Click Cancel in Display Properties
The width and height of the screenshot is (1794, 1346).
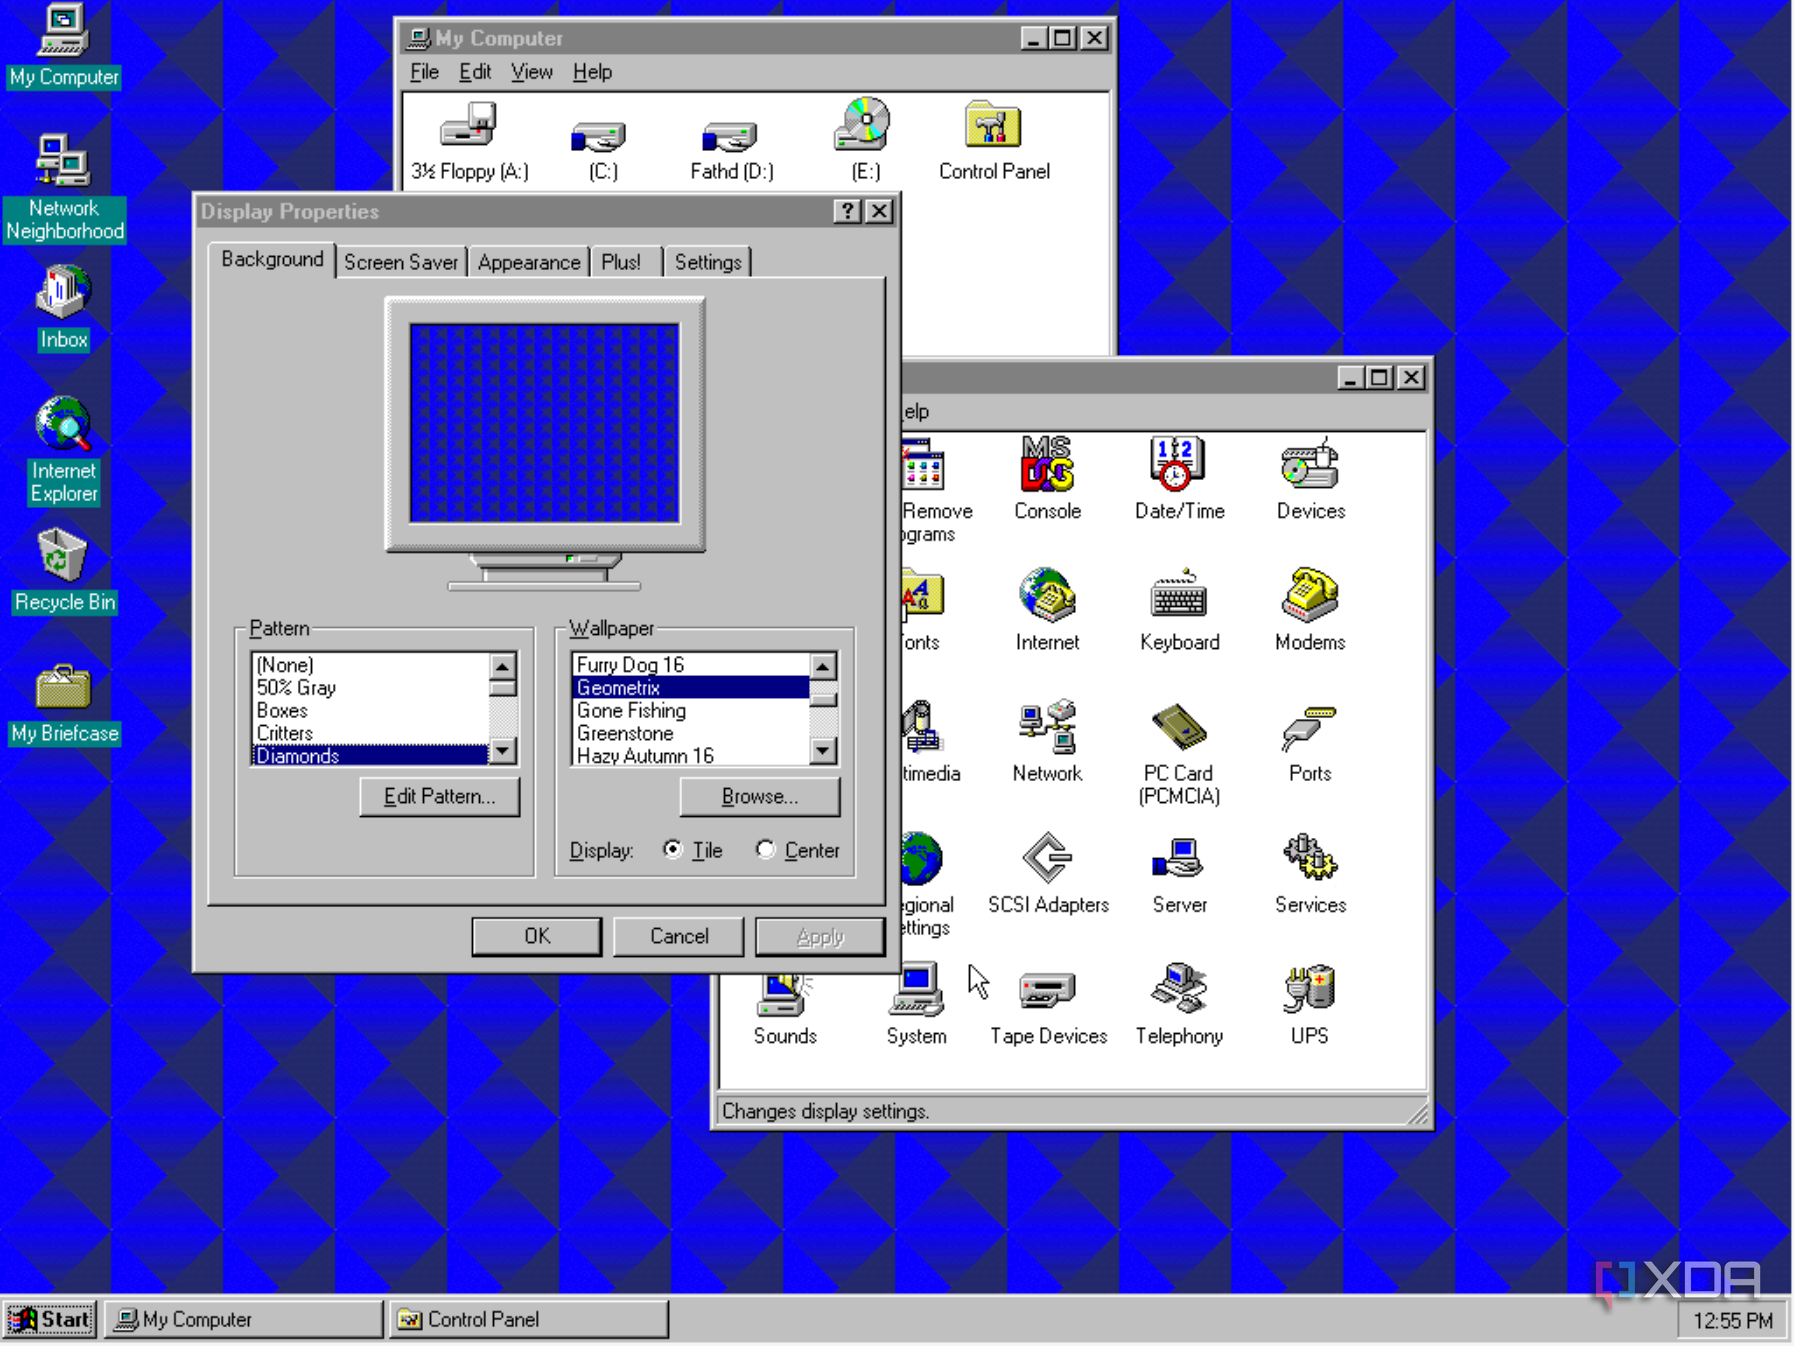click(x=679, y=936)
